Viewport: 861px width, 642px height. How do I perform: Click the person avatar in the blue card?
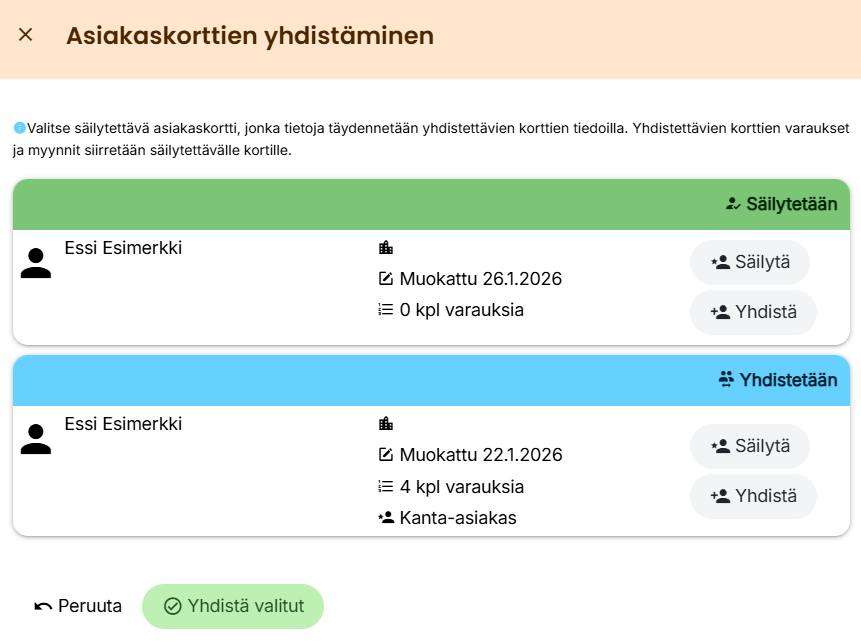[x=36, y=439]
